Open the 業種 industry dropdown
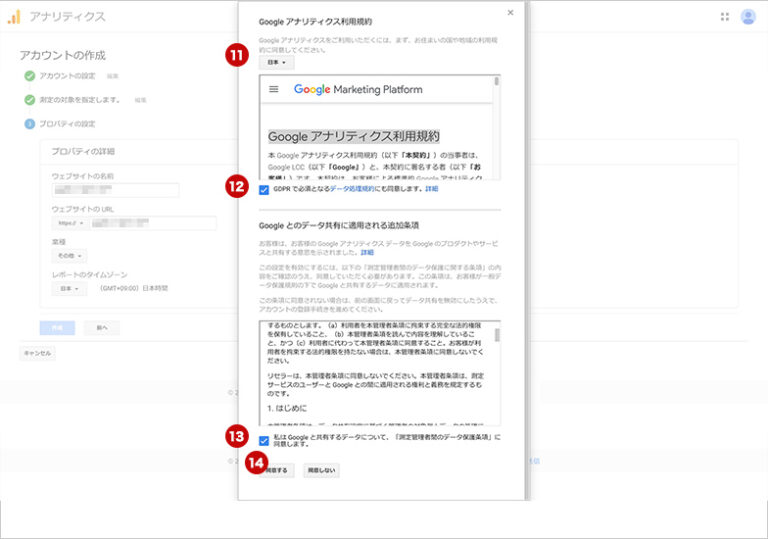Viewport: 768px width, 539px height. click(x=69, y=256)
